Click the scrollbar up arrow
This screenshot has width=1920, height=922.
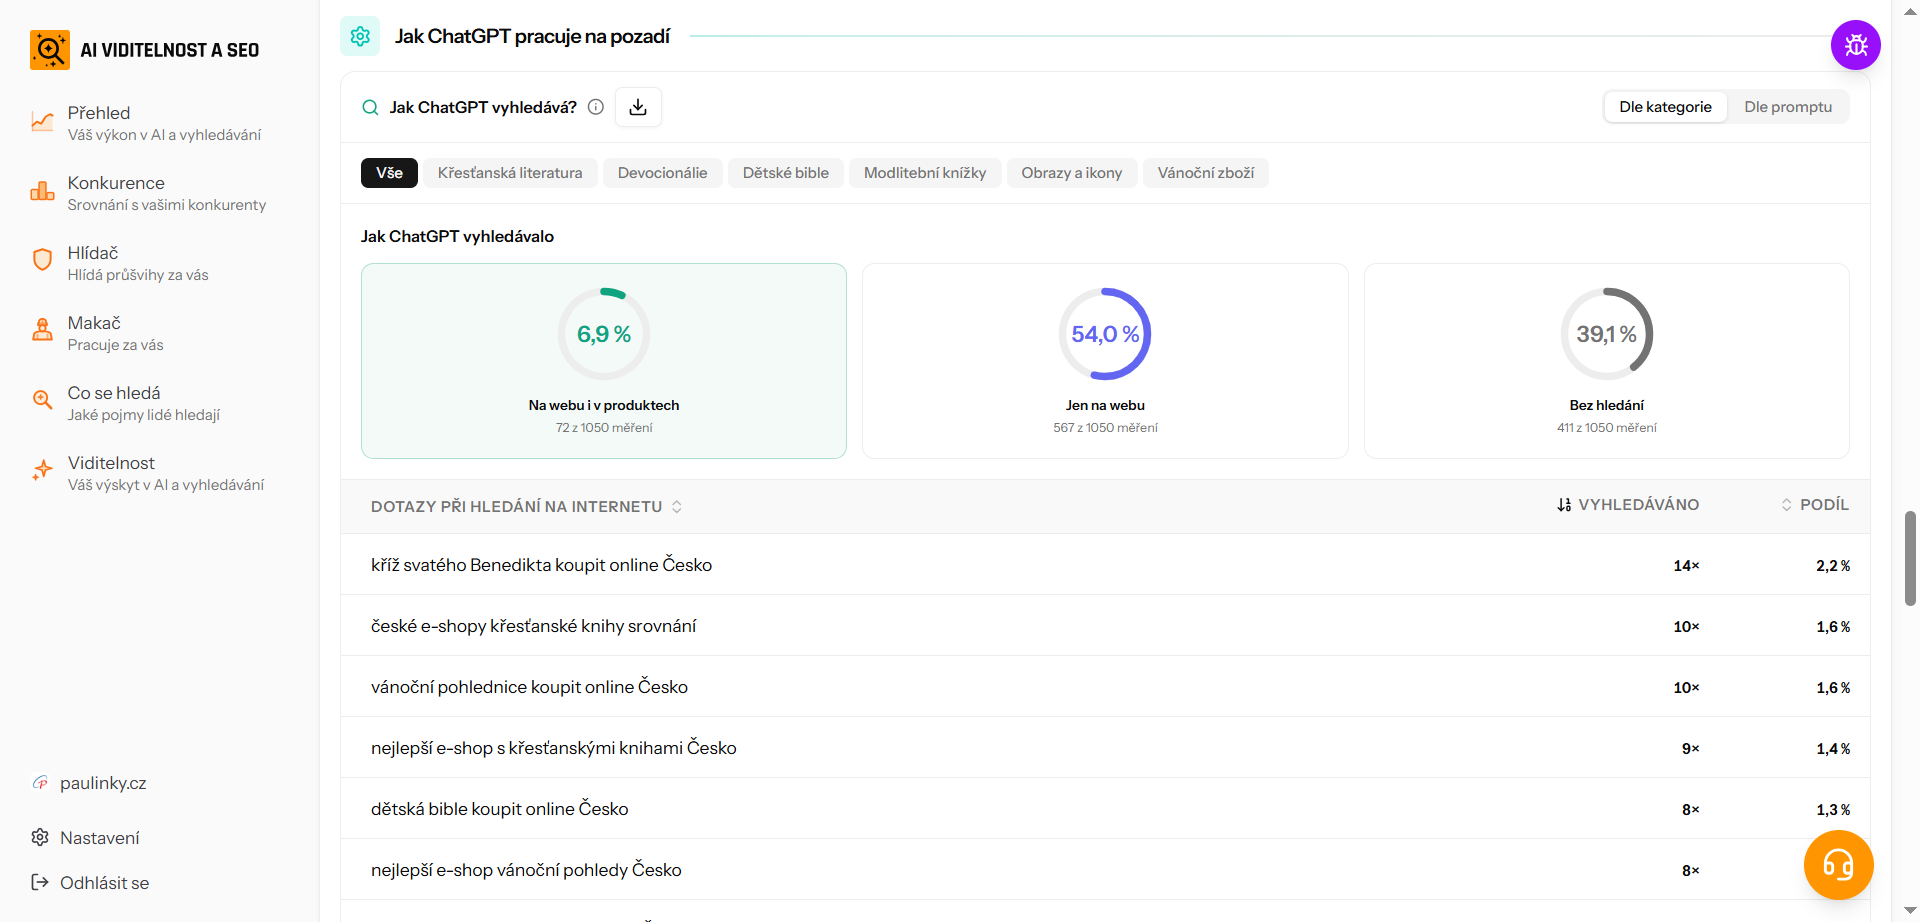point(1910,10)
